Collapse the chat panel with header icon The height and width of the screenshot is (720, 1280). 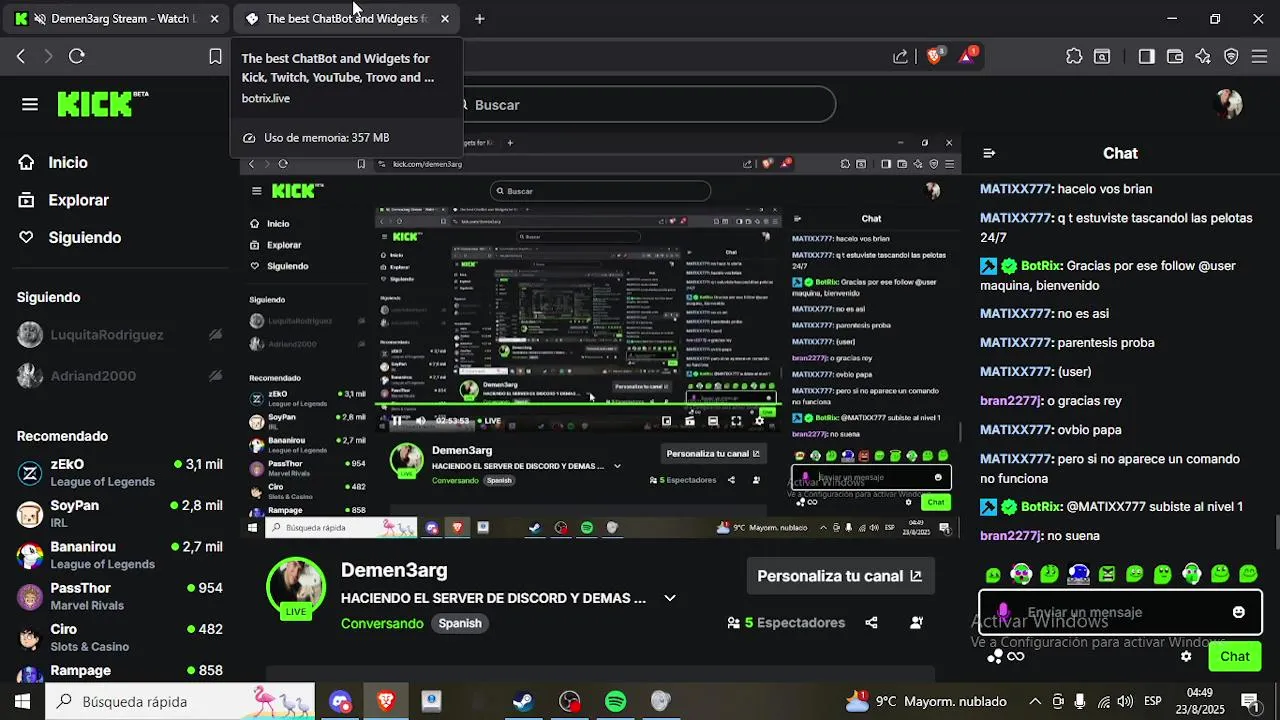click(989, 153)
